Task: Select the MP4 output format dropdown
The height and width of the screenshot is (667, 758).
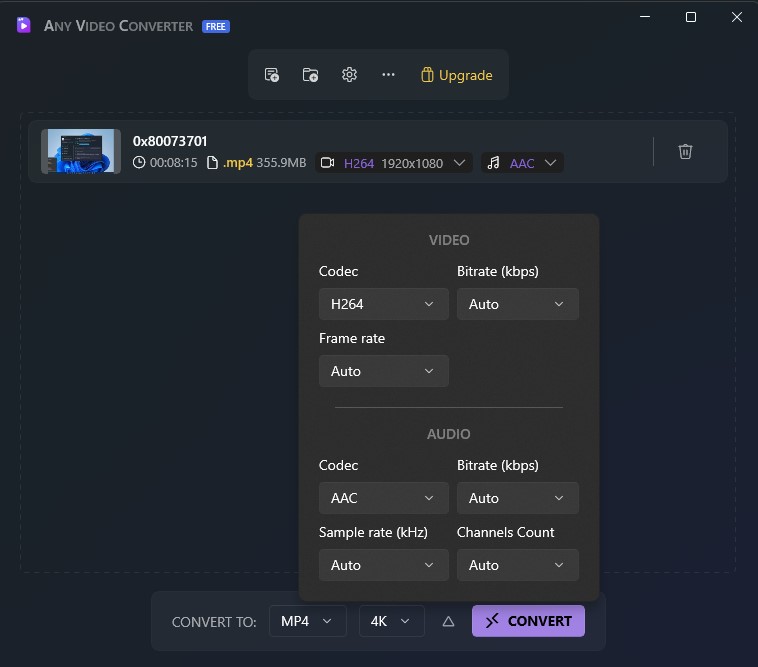Action: pos(307,621)
